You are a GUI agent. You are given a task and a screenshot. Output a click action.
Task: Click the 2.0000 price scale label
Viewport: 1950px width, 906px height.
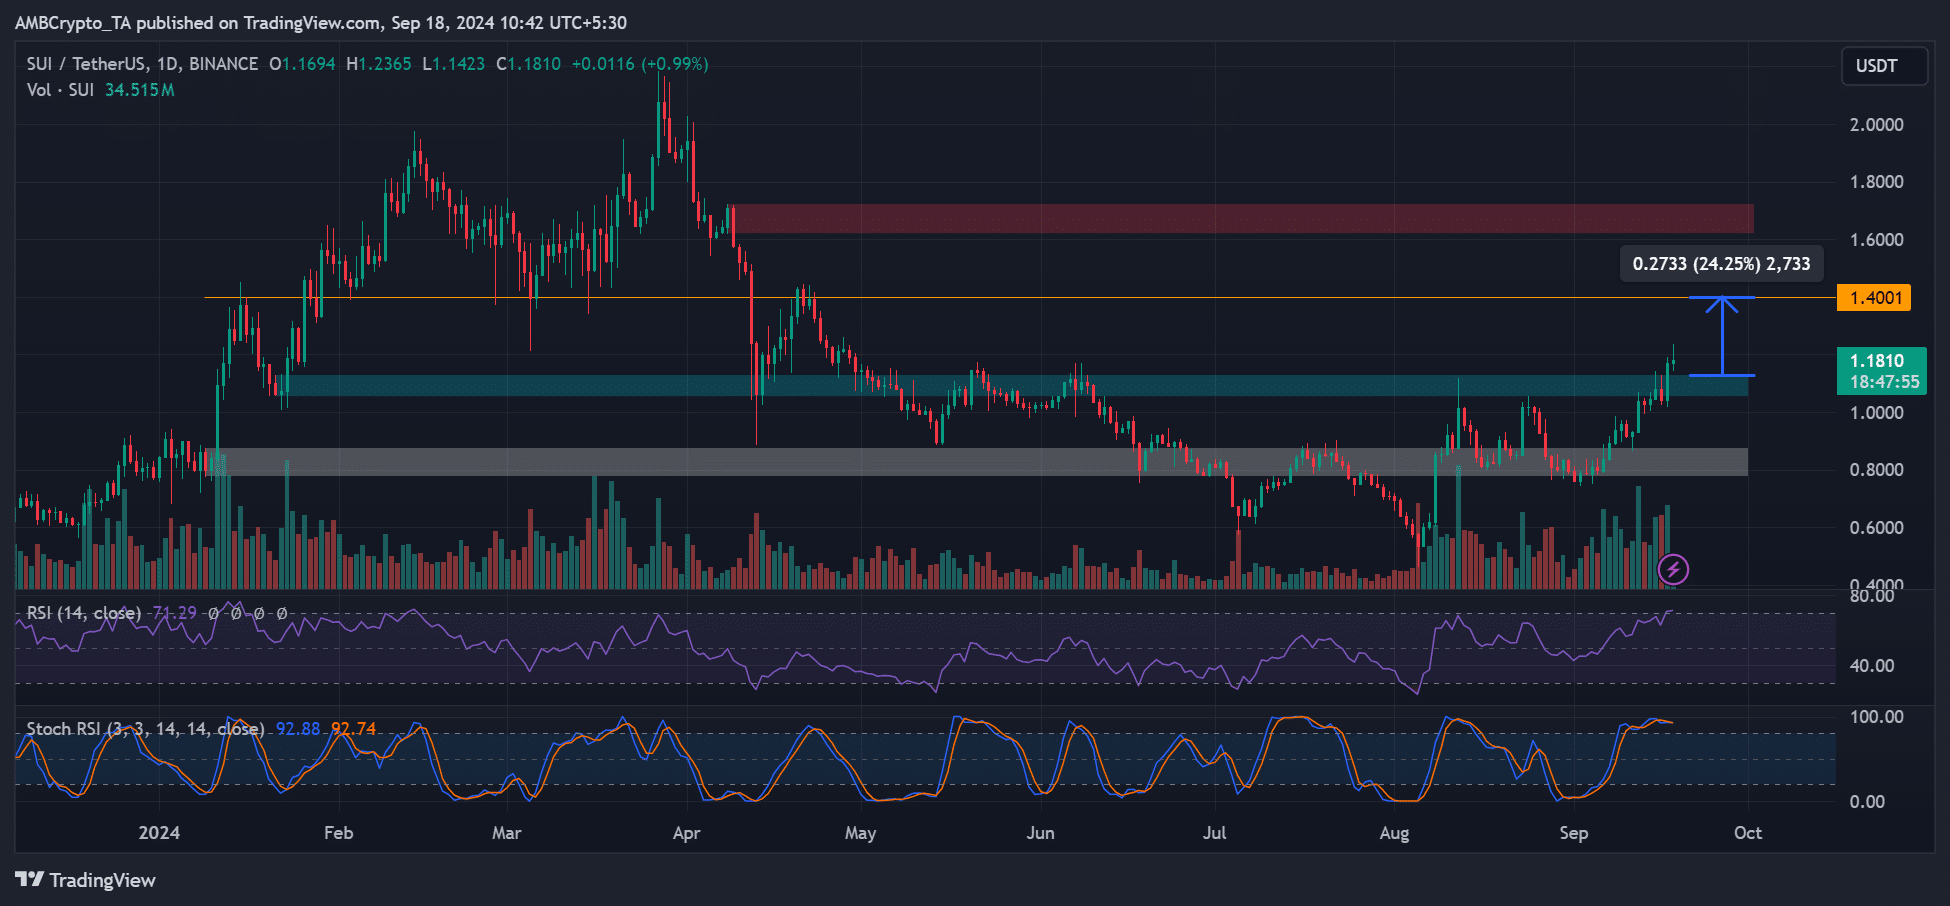[x=1876, y=125]
